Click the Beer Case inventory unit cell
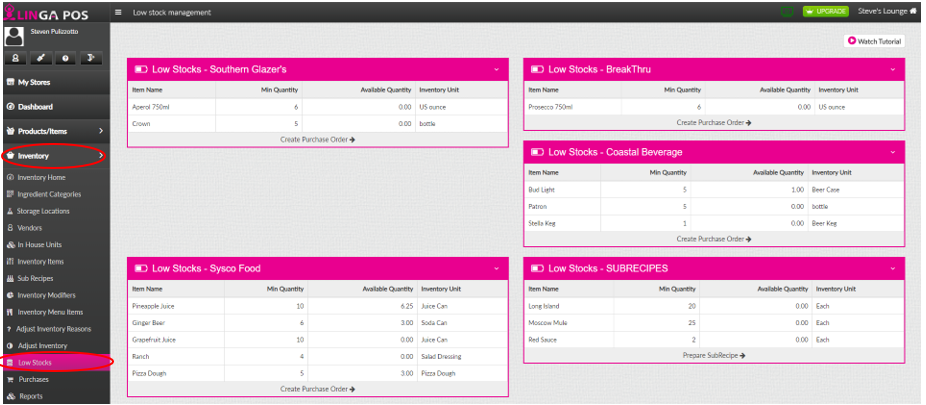 tap(856, 190)
